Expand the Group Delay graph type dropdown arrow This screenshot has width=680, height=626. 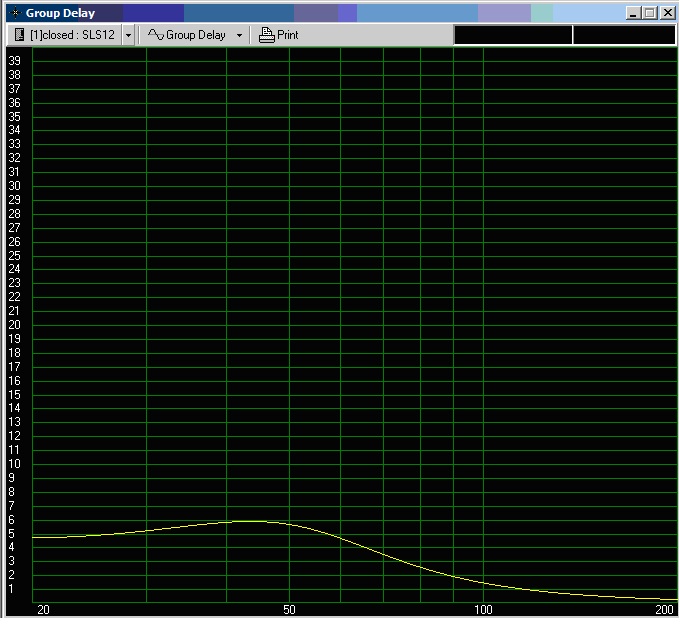point(239,35)
